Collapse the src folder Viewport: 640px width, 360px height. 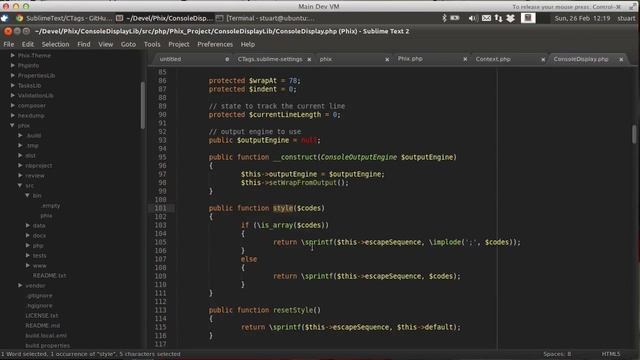[20, 185]
